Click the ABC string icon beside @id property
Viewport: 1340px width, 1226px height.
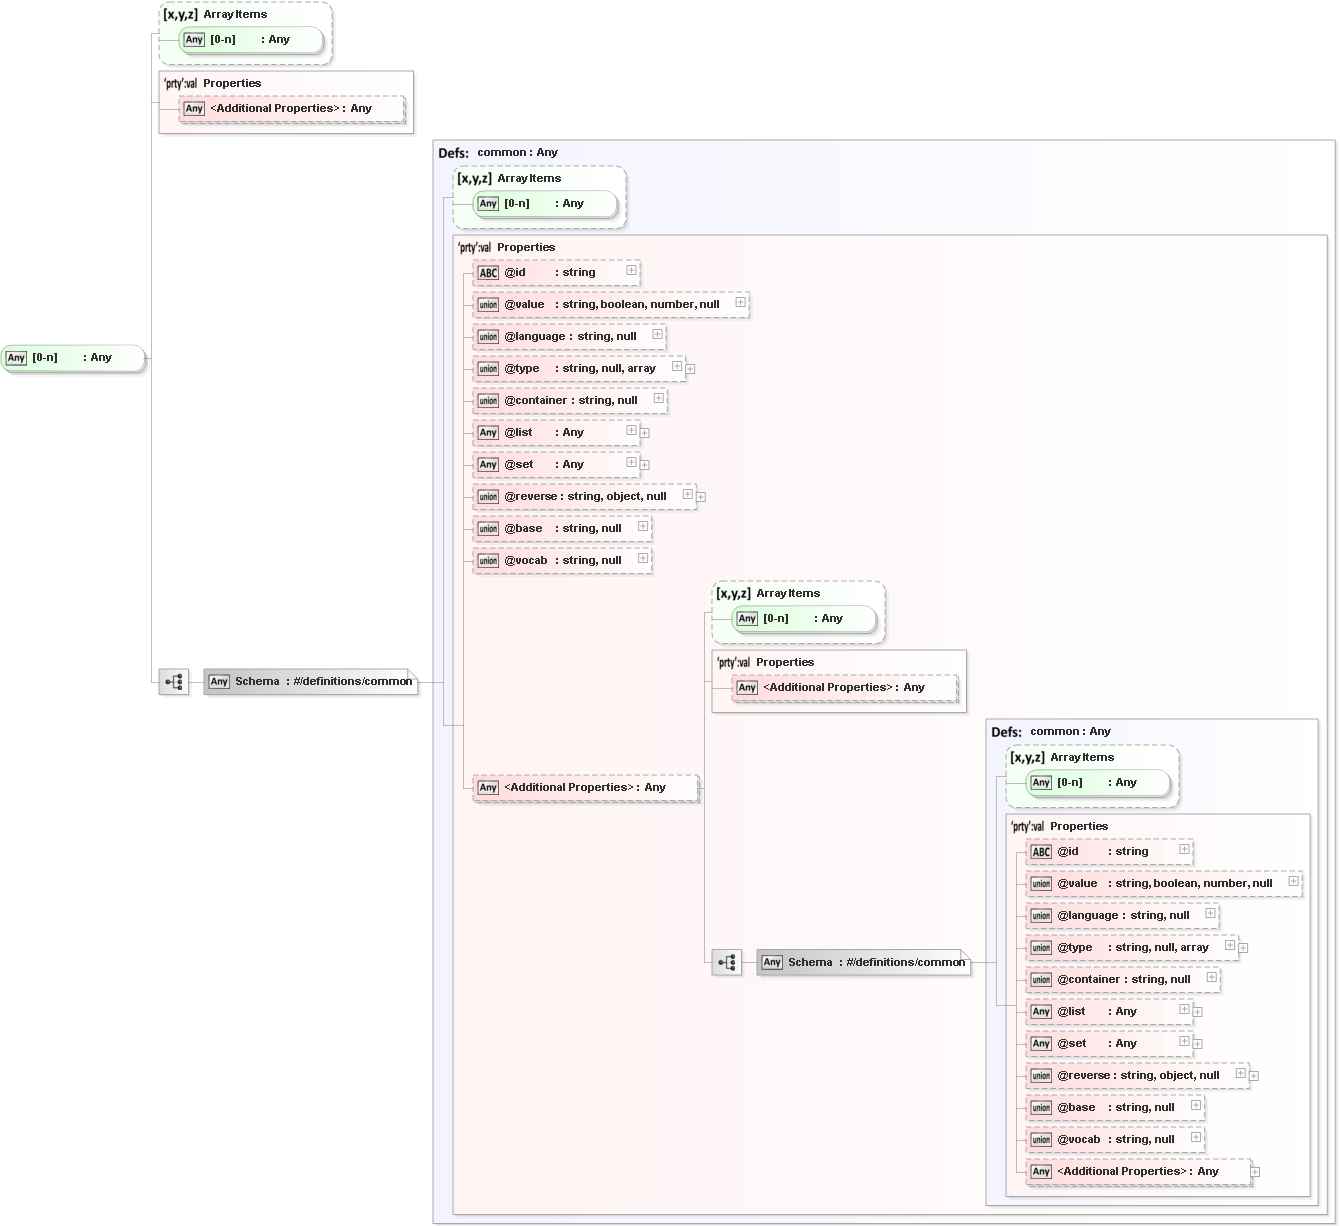pos(487,272)
